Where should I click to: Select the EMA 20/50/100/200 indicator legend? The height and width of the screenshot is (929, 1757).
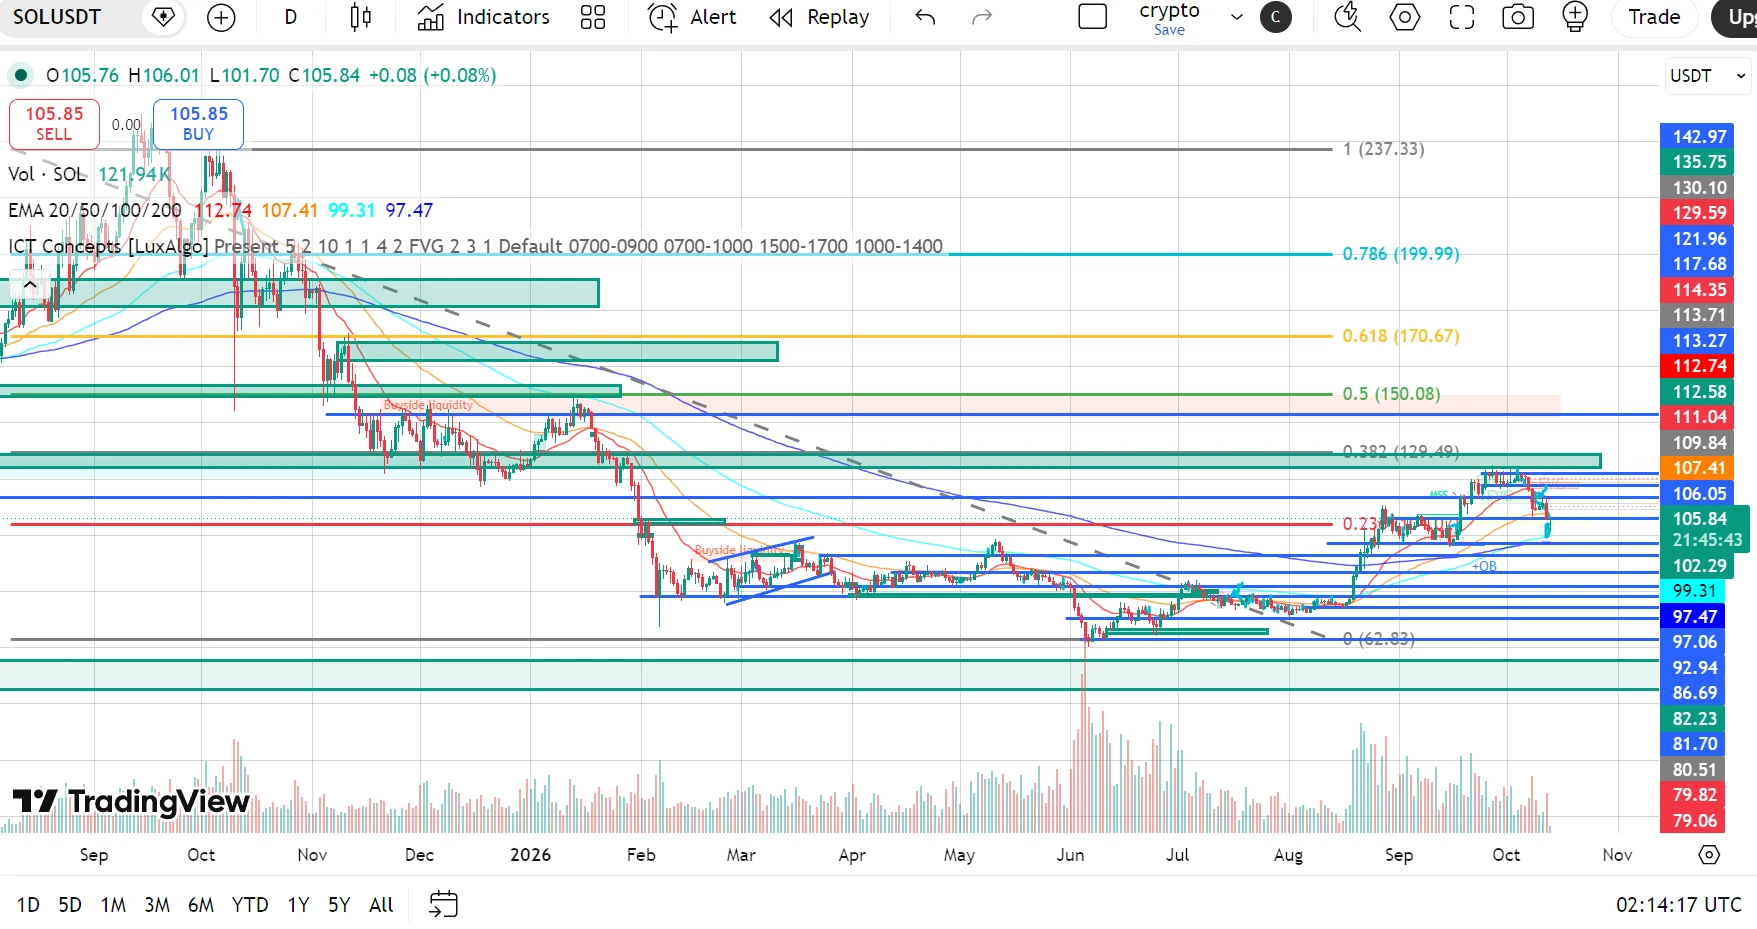[x=95, y=210]
